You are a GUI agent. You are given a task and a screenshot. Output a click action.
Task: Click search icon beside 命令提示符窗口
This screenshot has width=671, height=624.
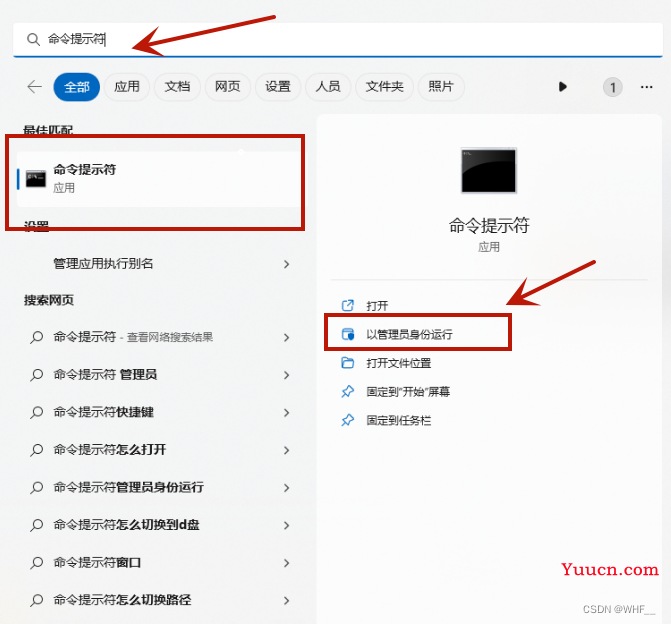(x=37, y=563)
